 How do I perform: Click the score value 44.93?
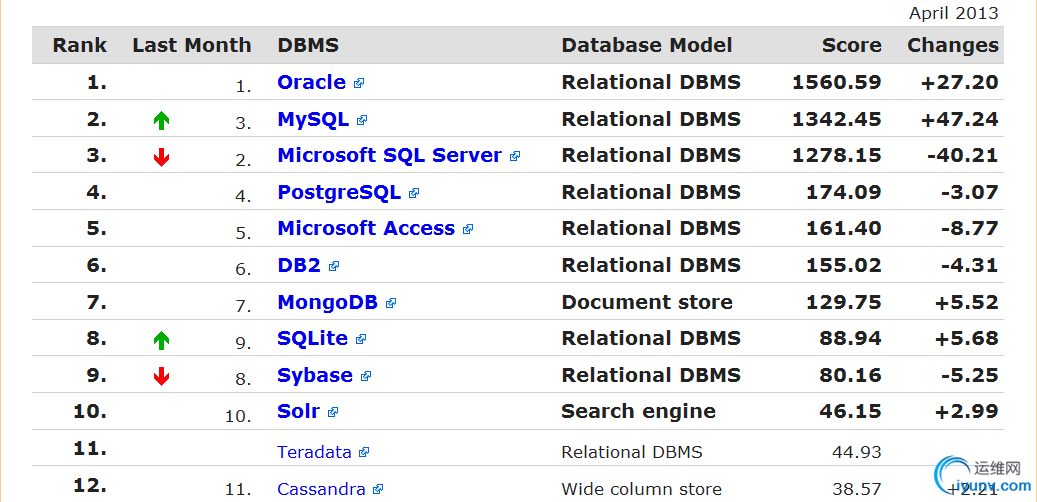tap(856, 452)
